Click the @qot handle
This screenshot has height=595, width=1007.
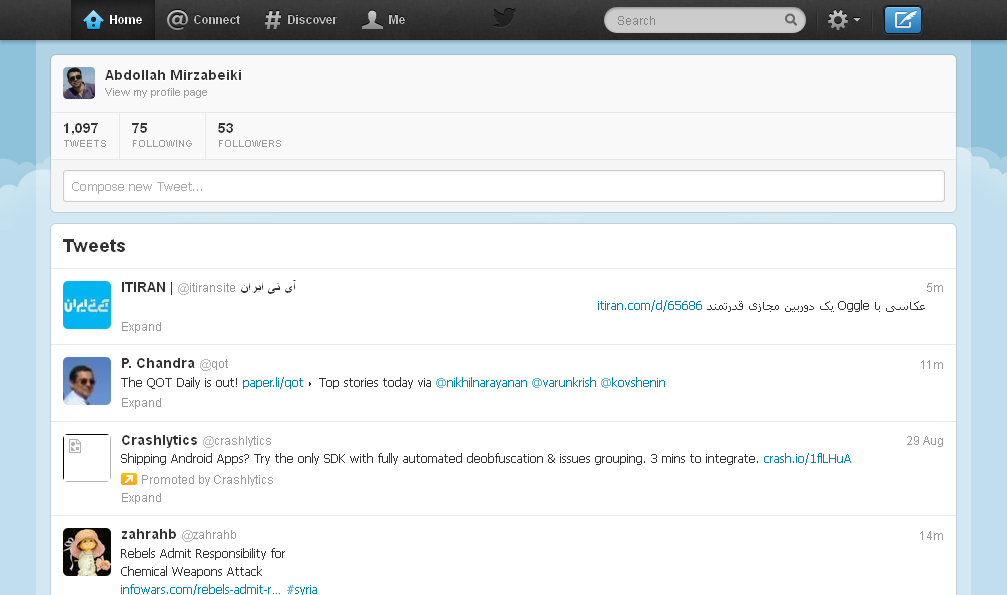point(214,364)
